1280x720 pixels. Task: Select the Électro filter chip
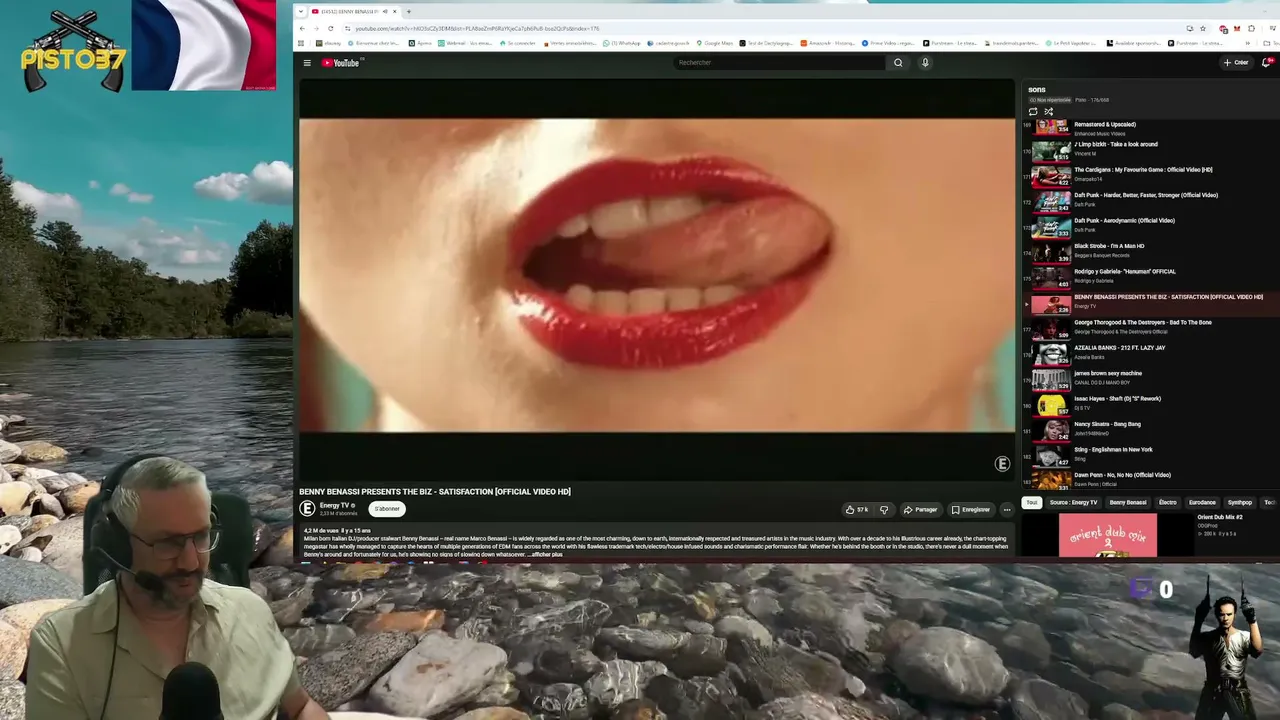tap(1168, 502)
